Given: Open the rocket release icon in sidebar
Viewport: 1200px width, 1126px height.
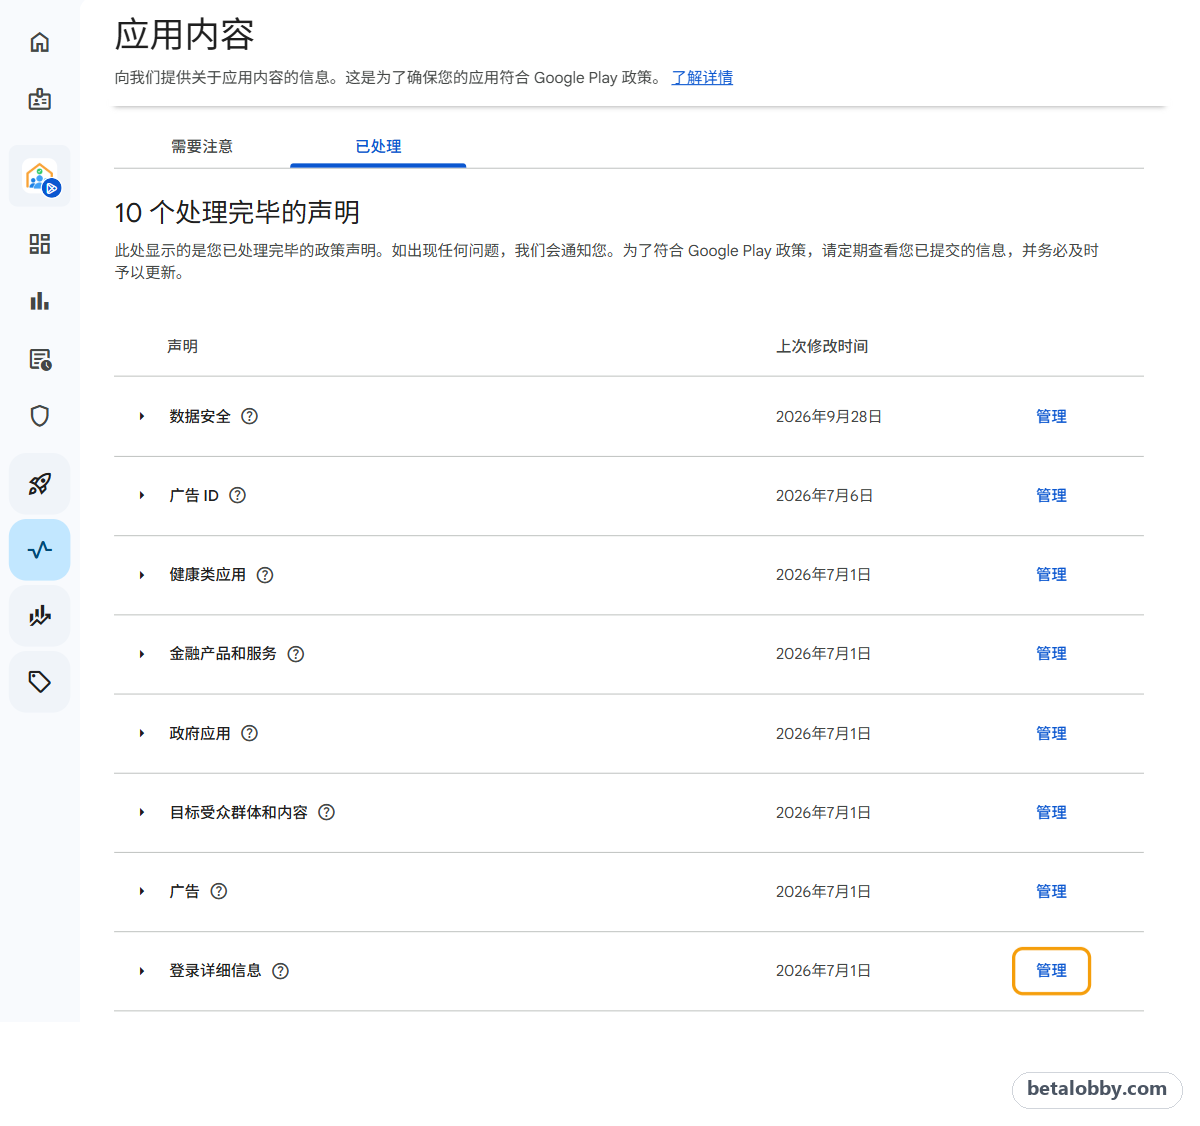Looking at the screenshot, I should pos(40,484).
